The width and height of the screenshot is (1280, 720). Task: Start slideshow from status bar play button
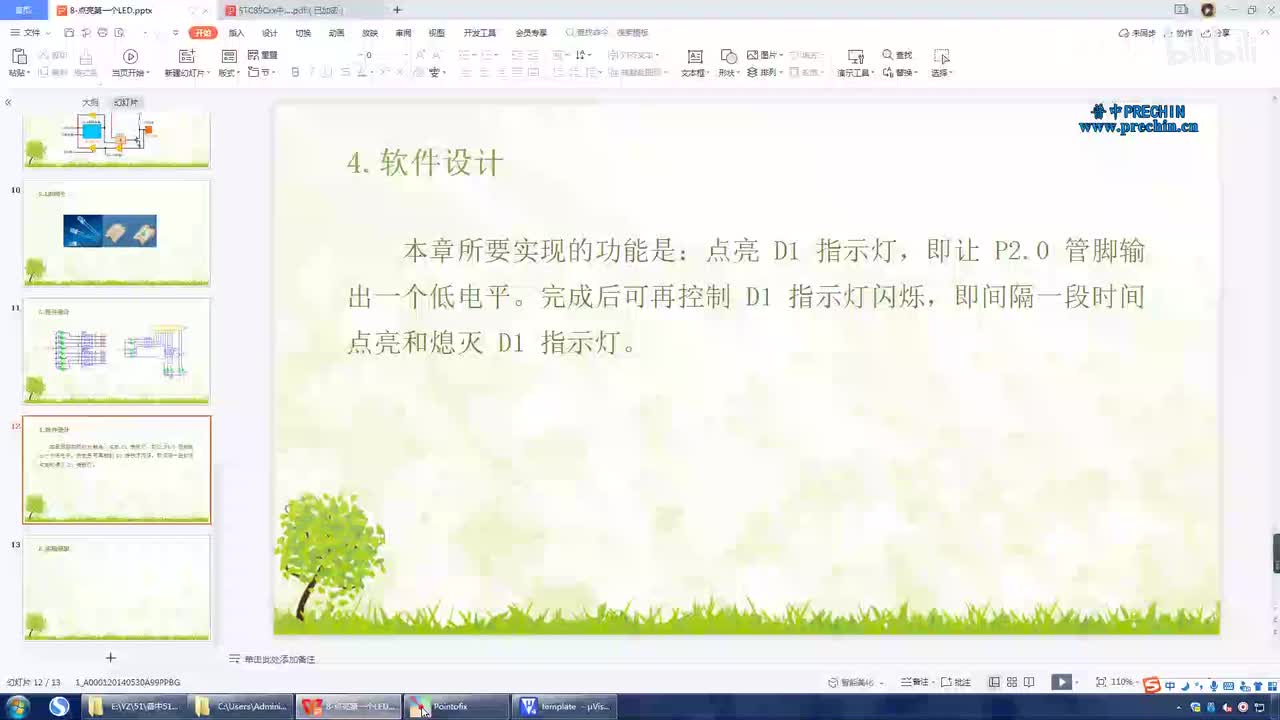(1061, 682)
